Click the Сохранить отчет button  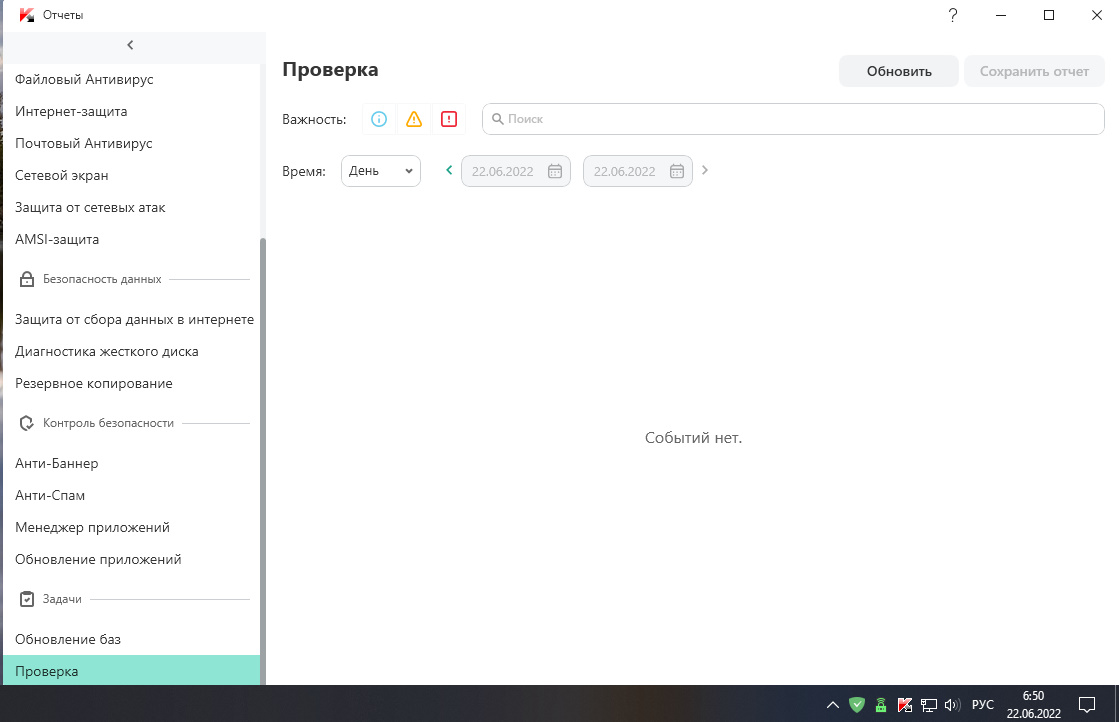tap(1034, 71)
